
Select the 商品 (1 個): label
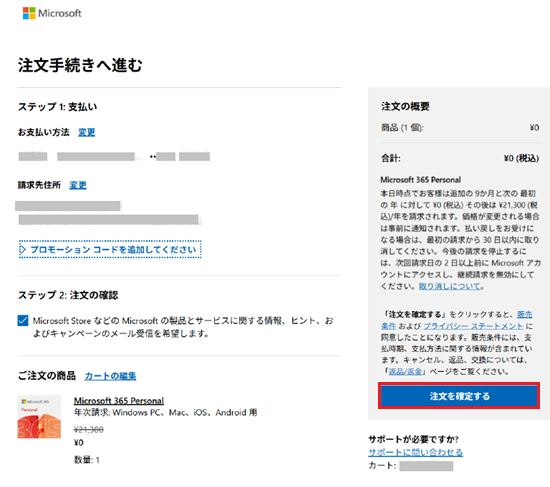tap(402, 128)
